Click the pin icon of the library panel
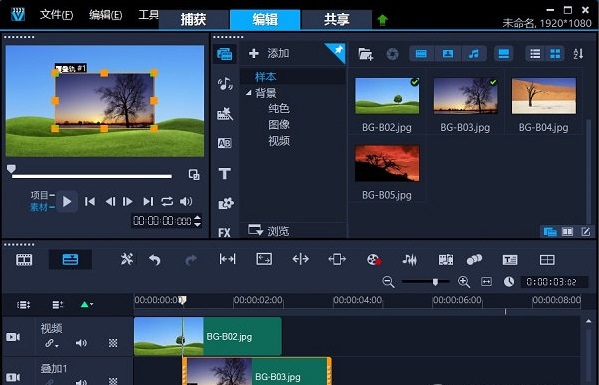This screenshot has height=385, width=599. (x=338, y=50)
